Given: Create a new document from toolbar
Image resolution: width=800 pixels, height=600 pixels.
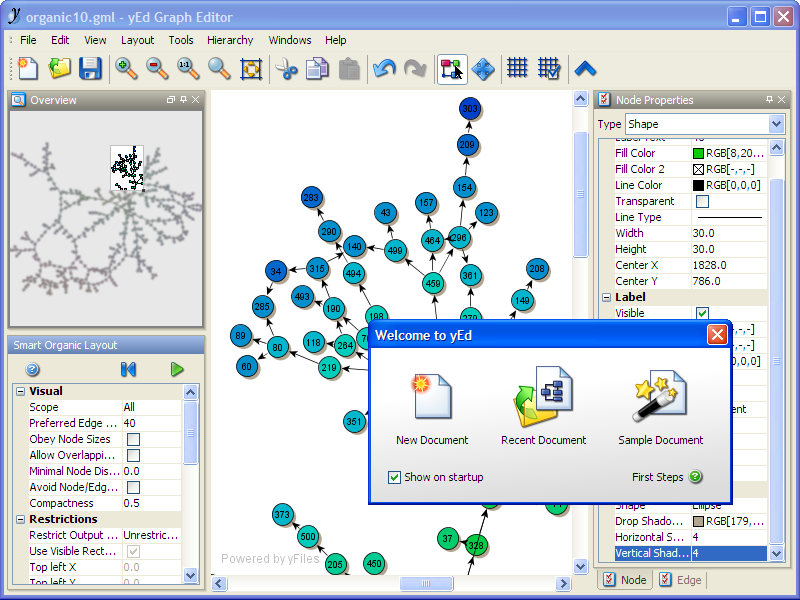Looking at the screenshot, I should coord(28,68).
